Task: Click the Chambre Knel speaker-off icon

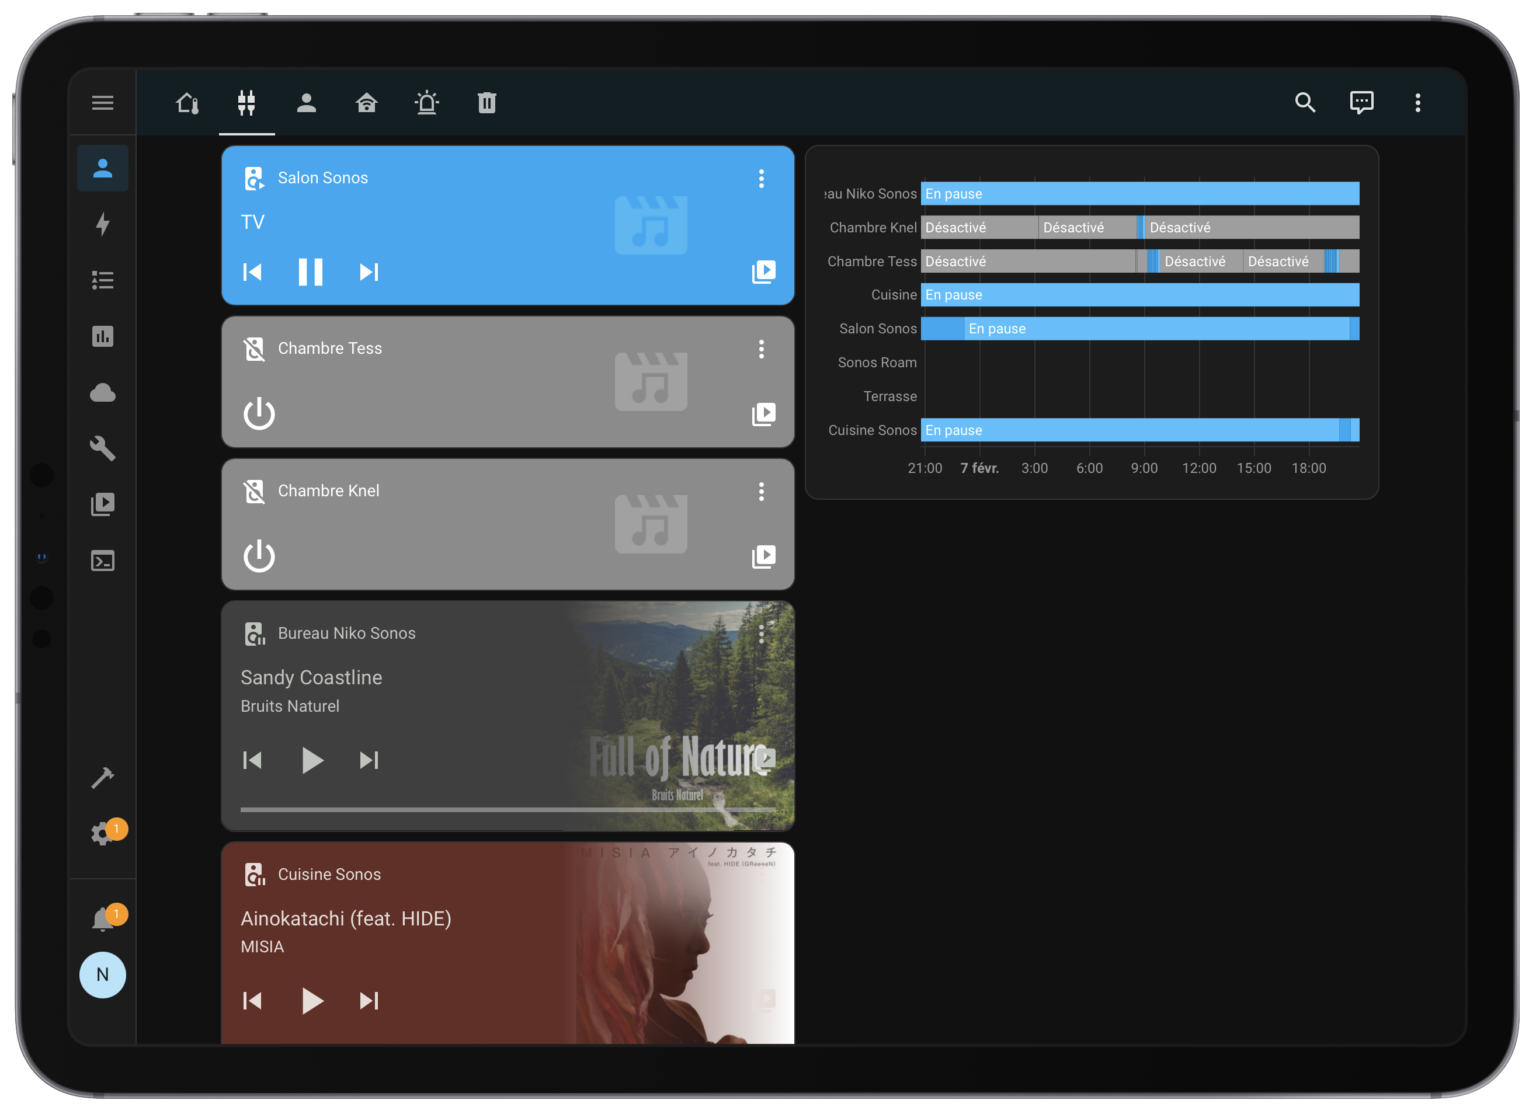Action: [254, 491]
